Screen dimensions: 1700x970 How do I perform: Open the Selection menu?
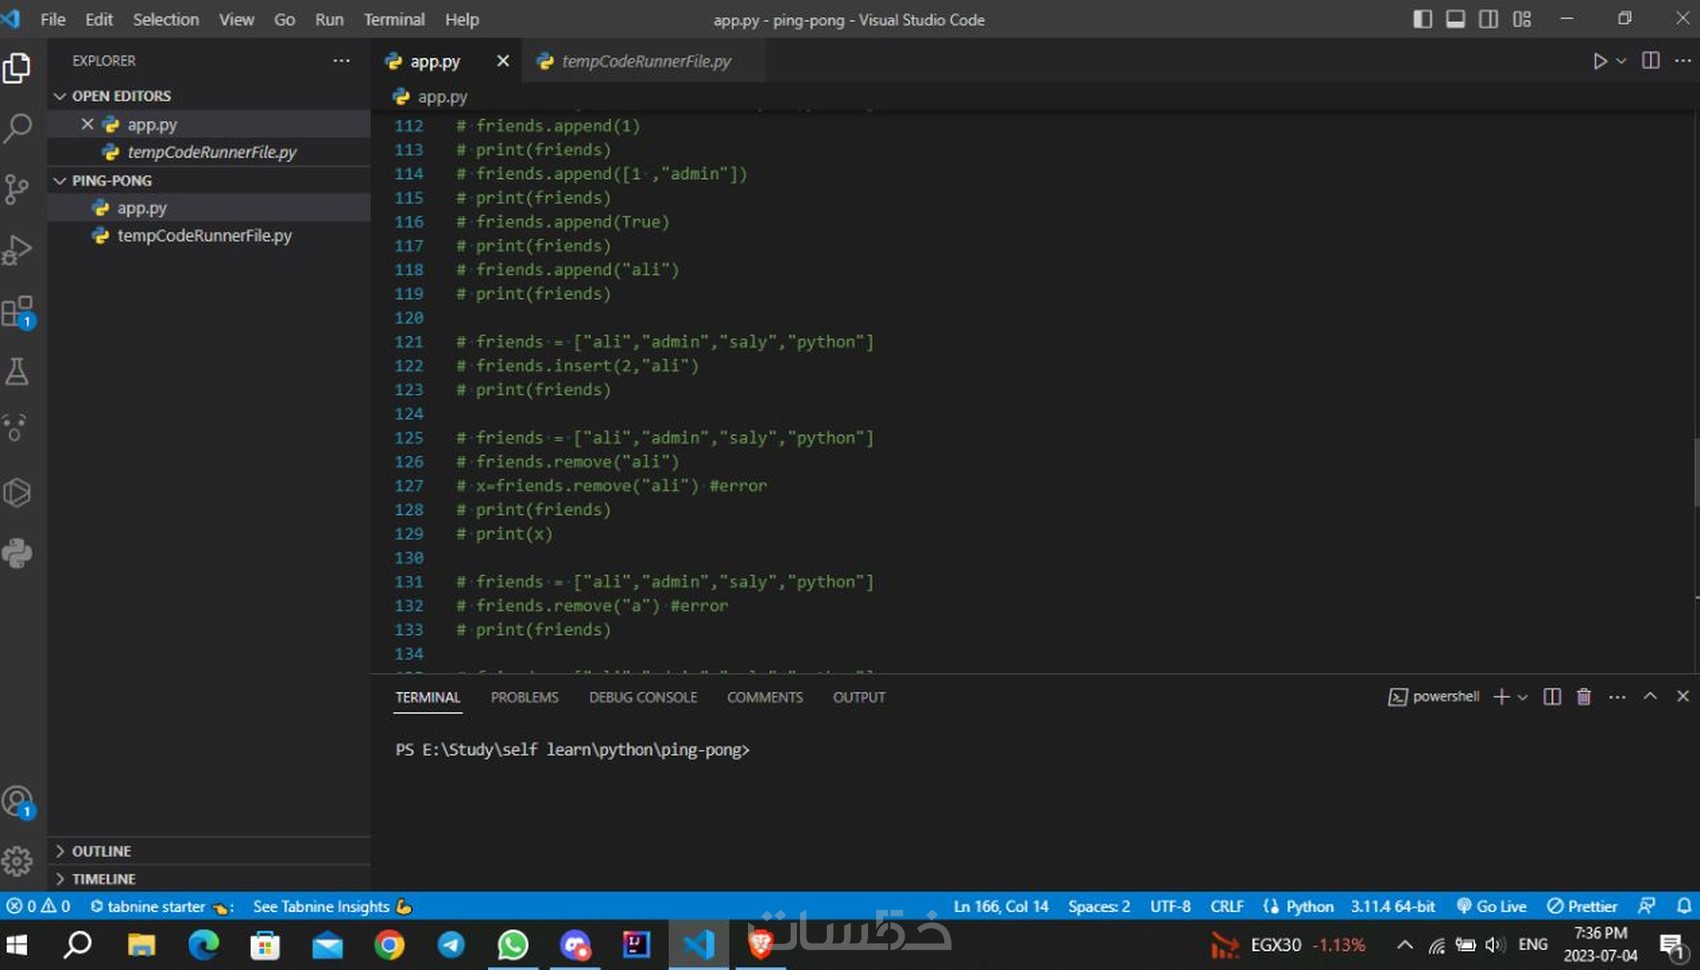click(166, 20)
